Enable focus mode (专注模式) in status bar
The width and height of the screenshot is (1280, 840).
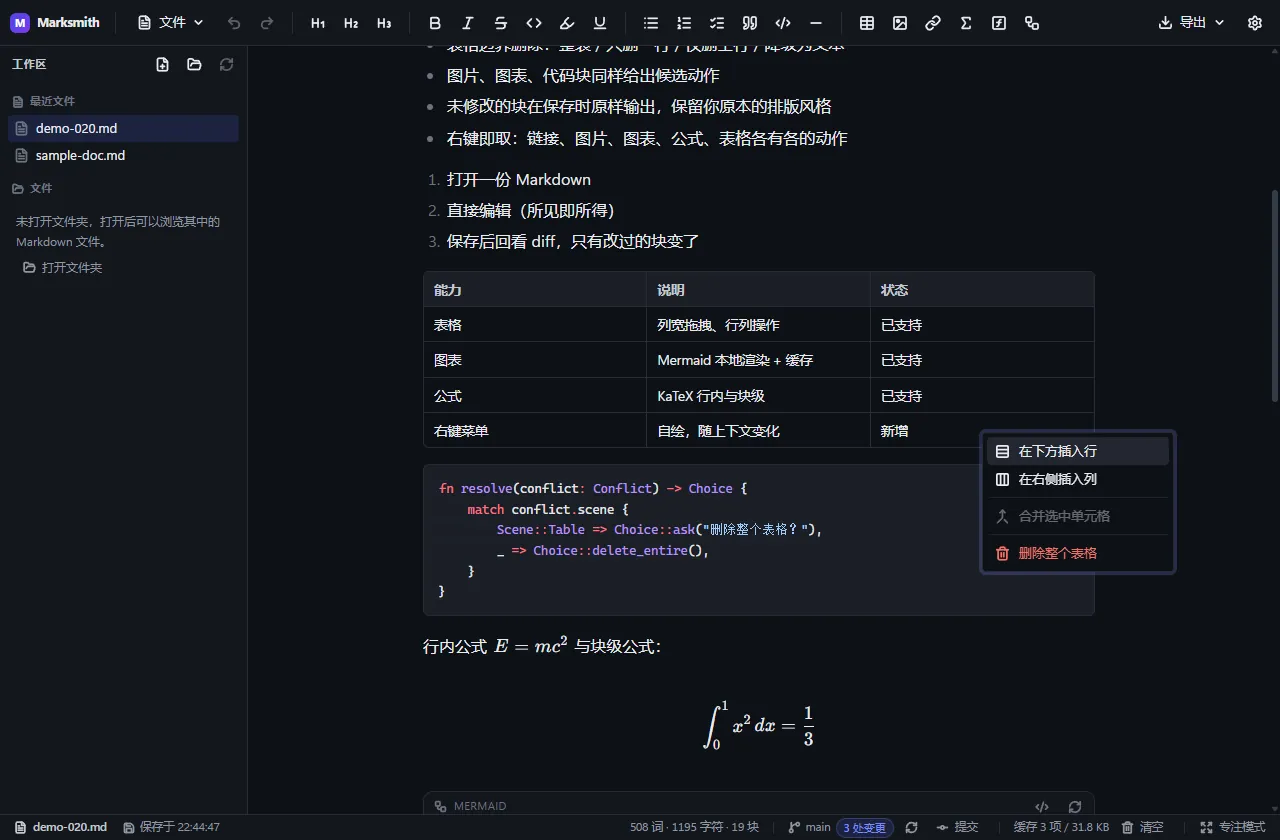point(1233,827)
